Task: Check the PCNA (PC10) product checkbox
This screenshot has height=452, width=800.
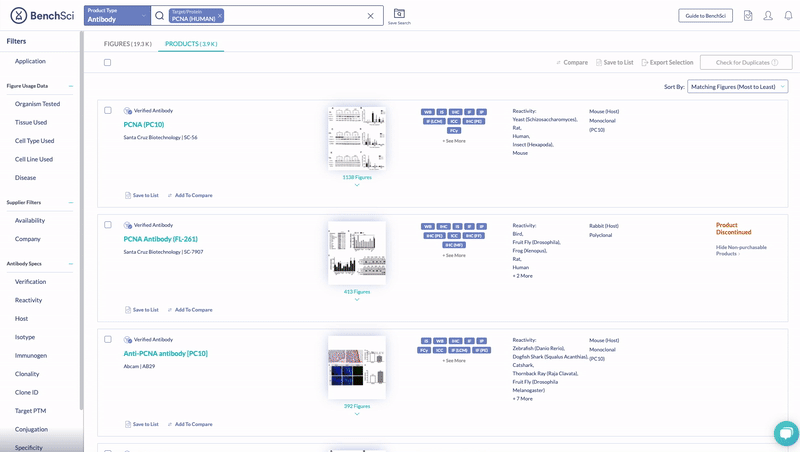Action: (108, 110)
